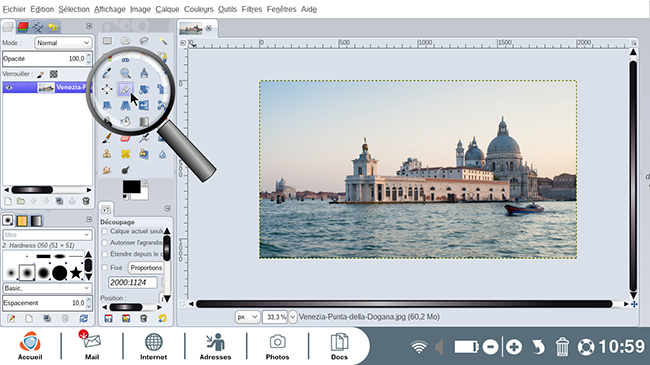This screenshot has width=650, height=365.
Task: Refresh the brushes list
Action: (x=84, y=319)
